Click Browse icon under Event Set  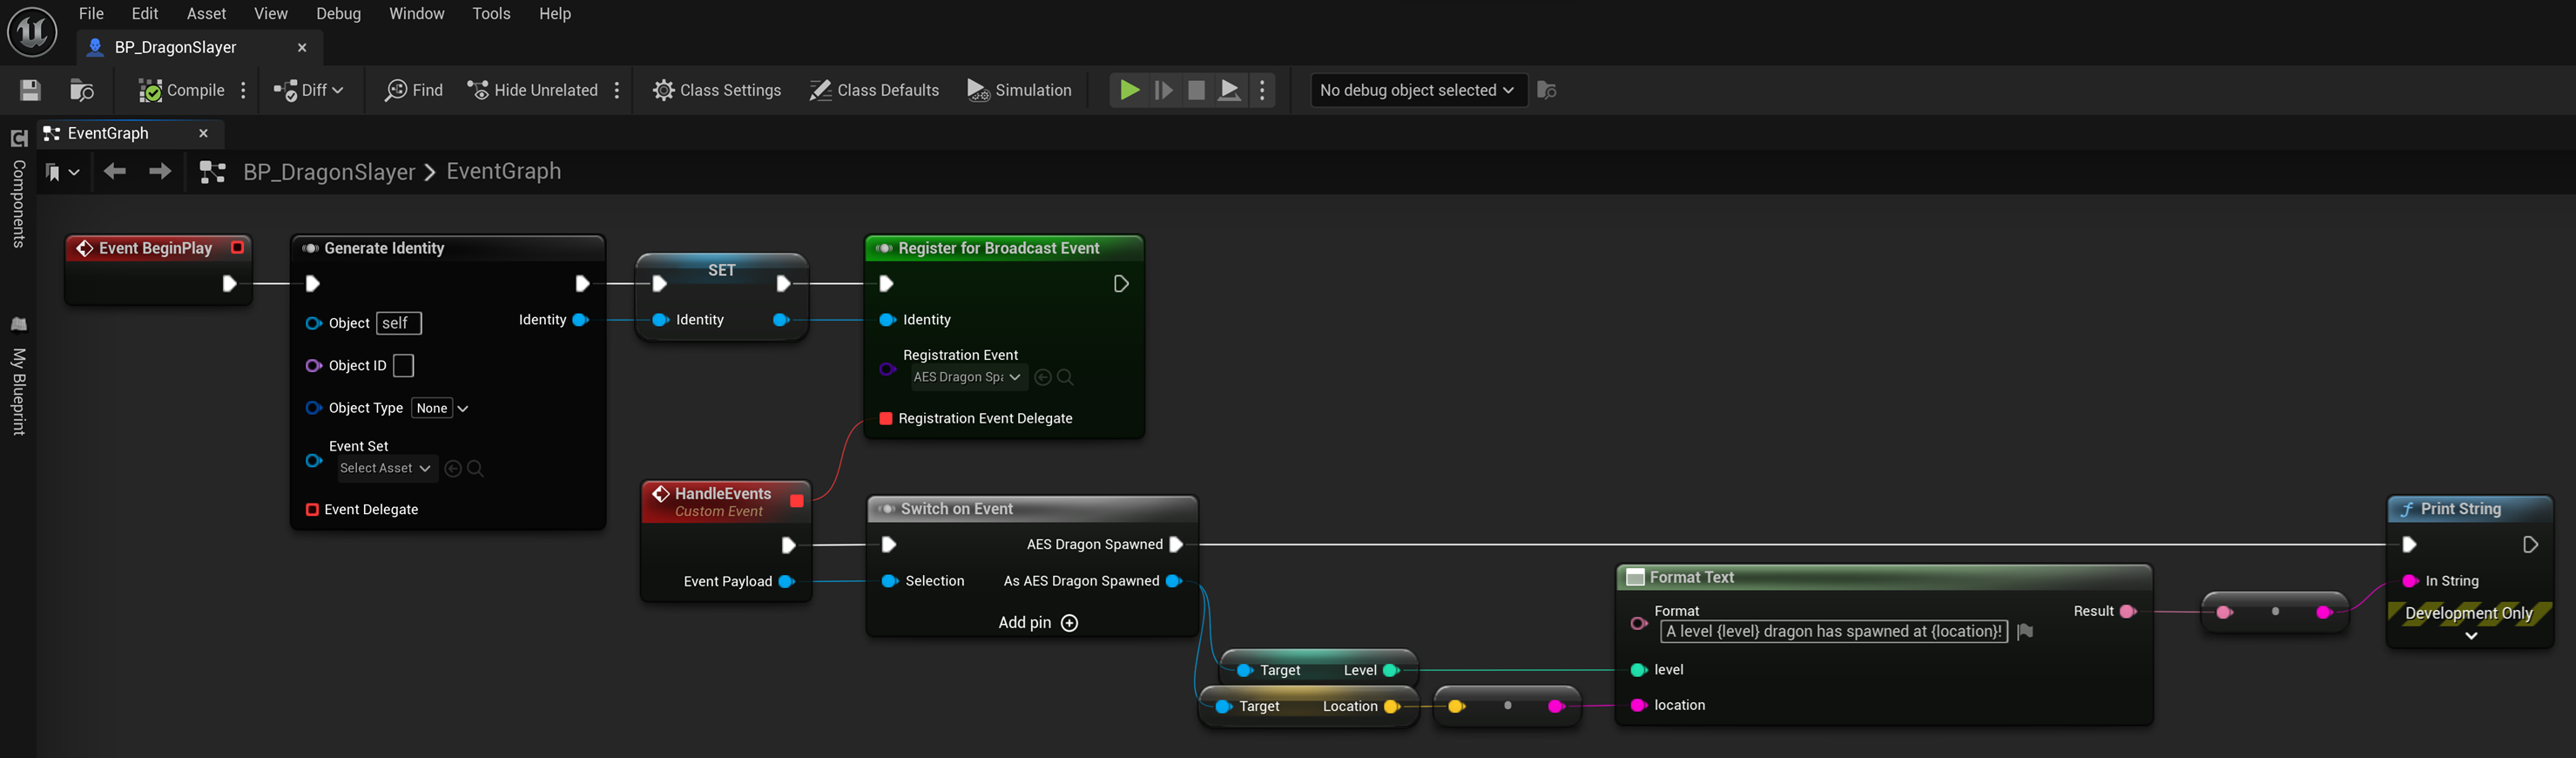[x=476, y=469]
